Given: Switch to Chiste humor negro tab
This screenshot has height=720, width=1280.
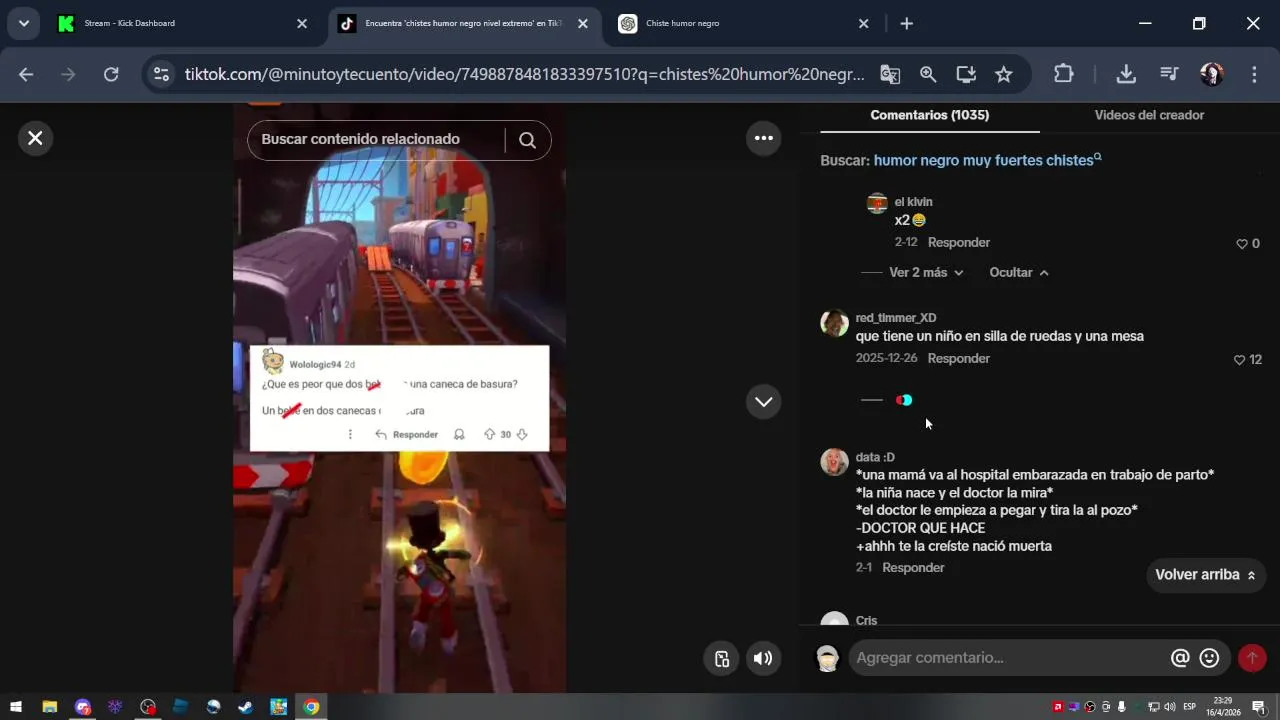Looking at the screenshot, I should tap(740, 23).
